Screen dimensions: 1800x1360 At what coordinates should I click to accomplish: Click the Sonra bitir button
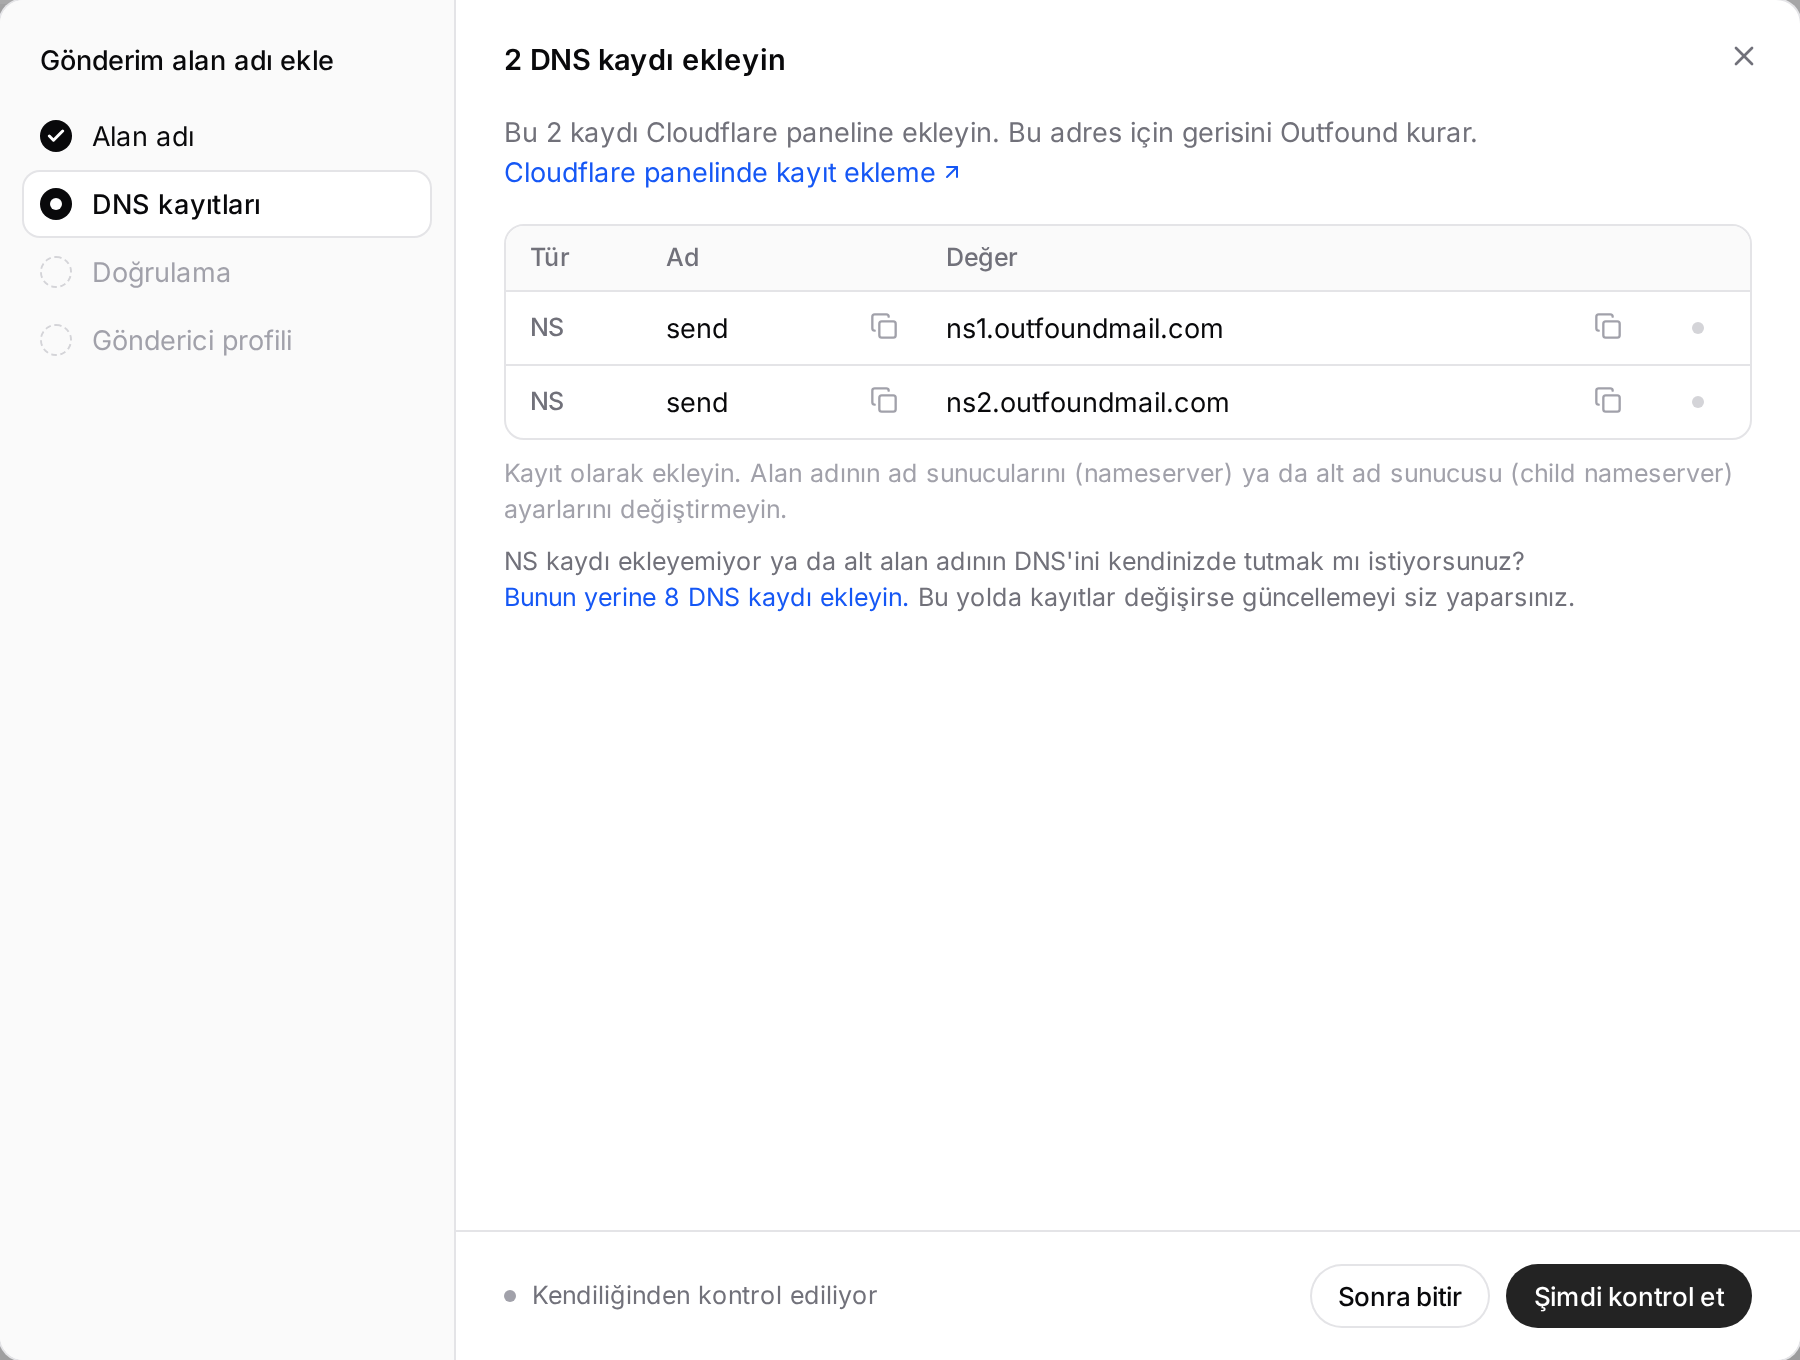tap(1400, 1296)
